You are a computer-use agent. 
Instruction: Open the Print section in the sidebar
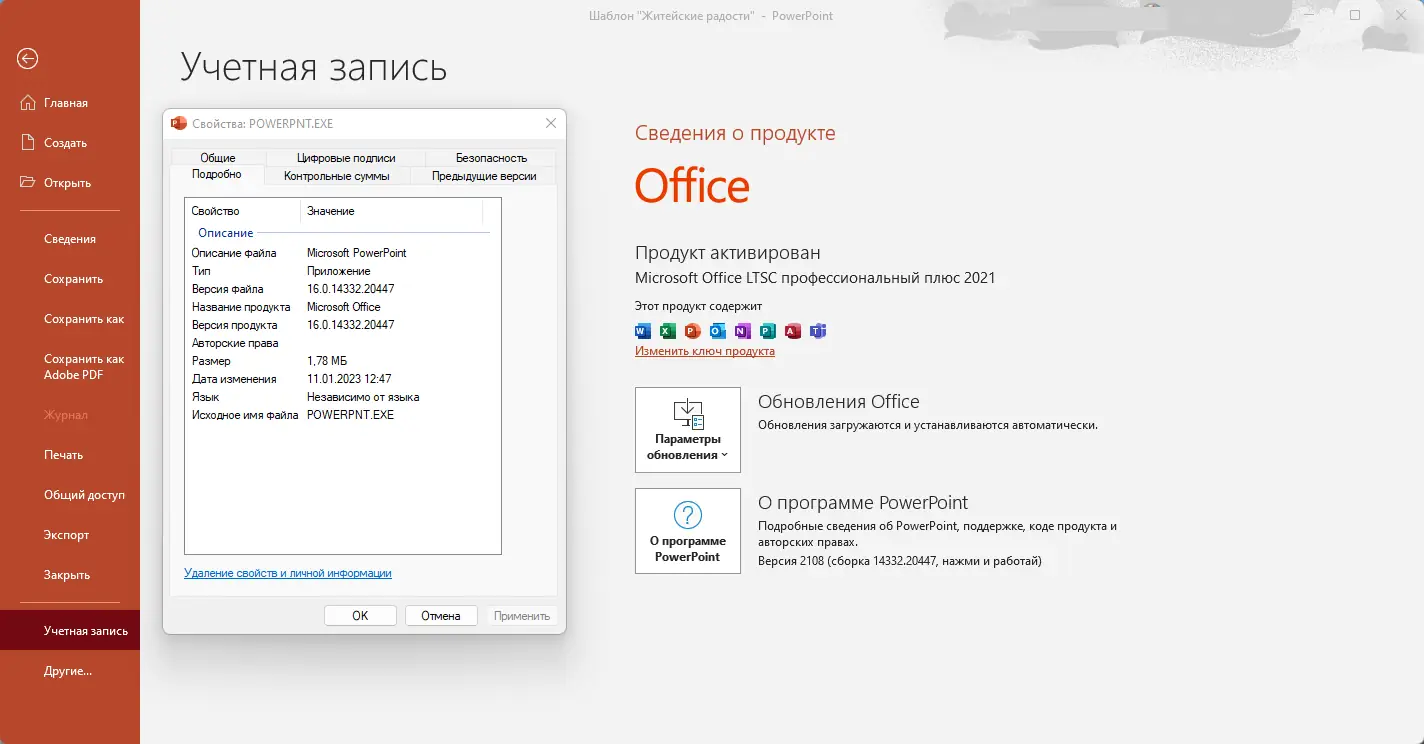click(64, 454)
